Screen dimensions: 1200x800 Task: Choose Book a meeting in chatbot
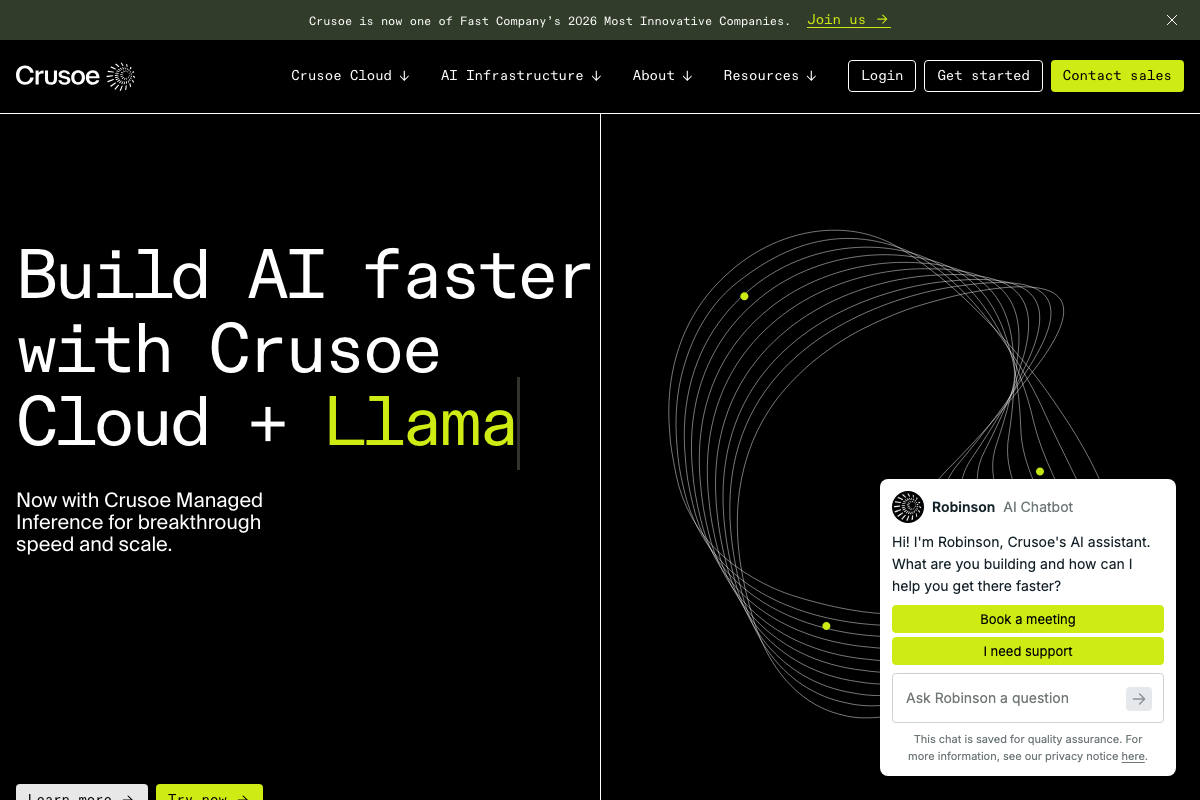pyautogui.click(x=1028, y=619)
